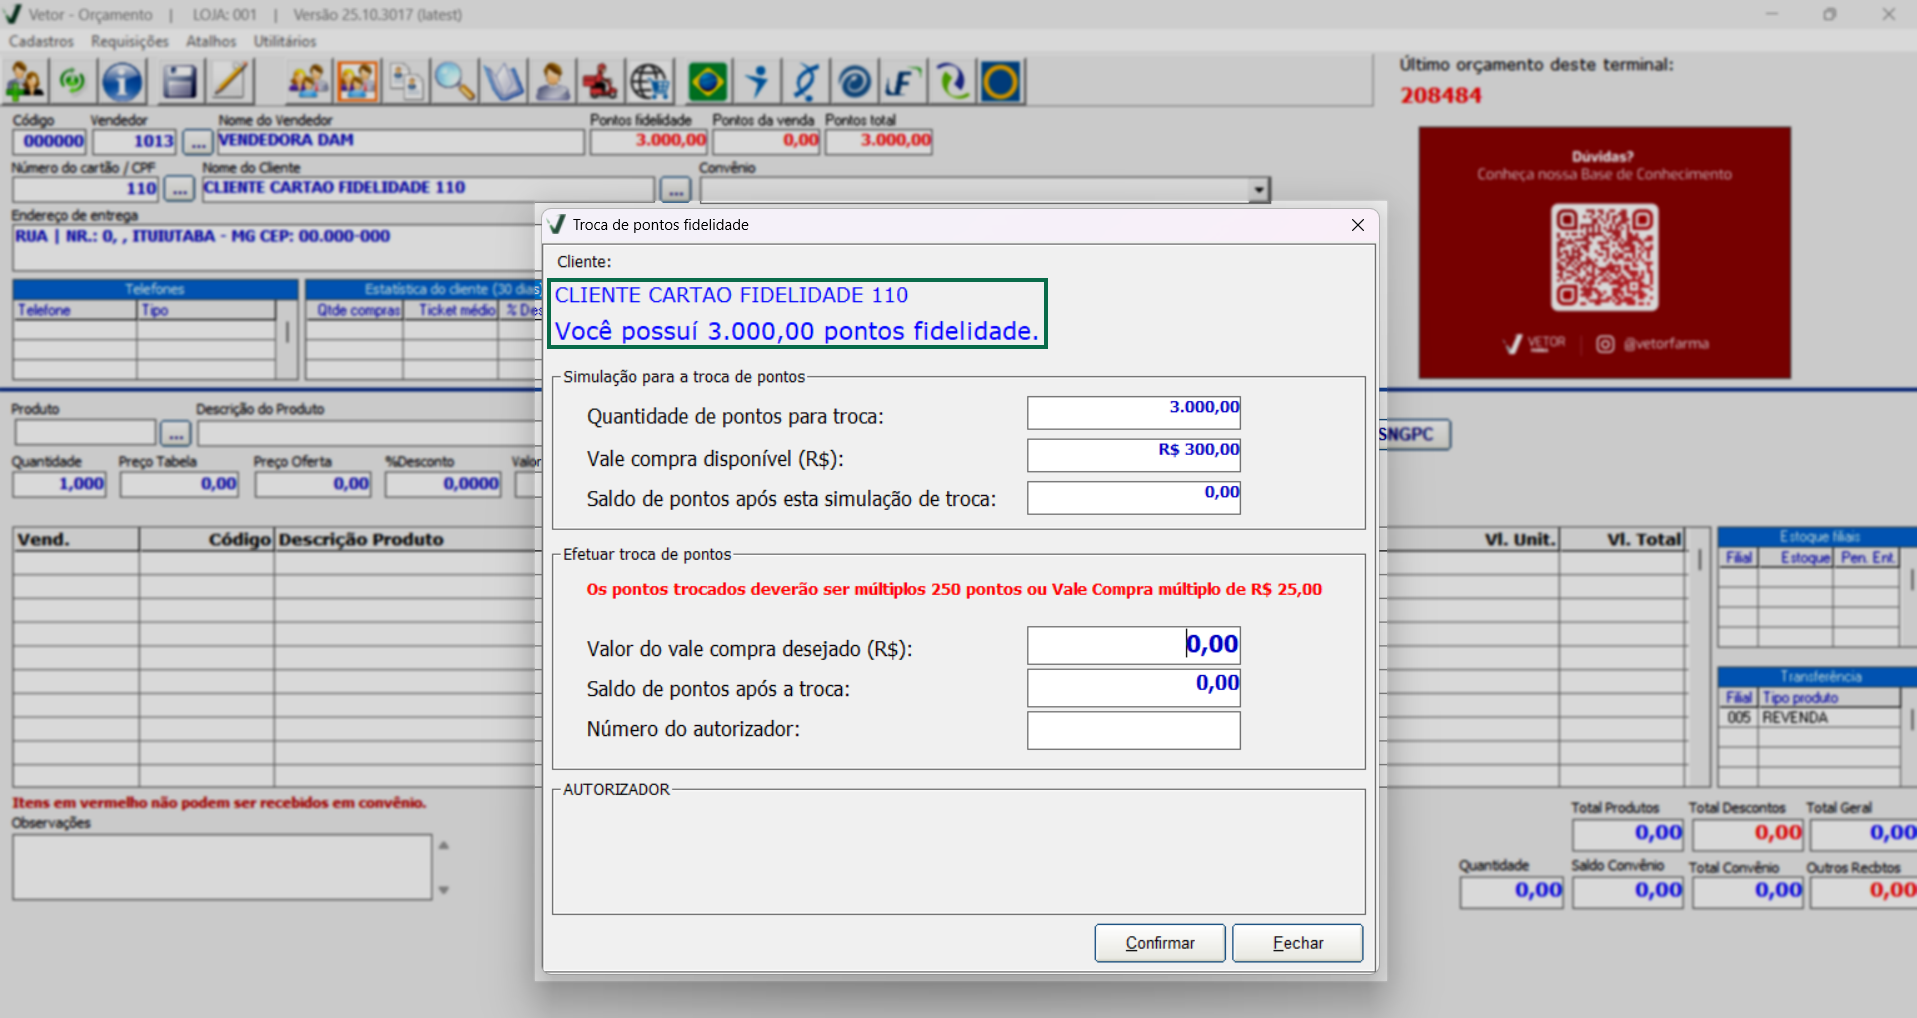Focus the Valor do vale compra desejado field
1917x1018 pixels.
[x=1133, y=645]
